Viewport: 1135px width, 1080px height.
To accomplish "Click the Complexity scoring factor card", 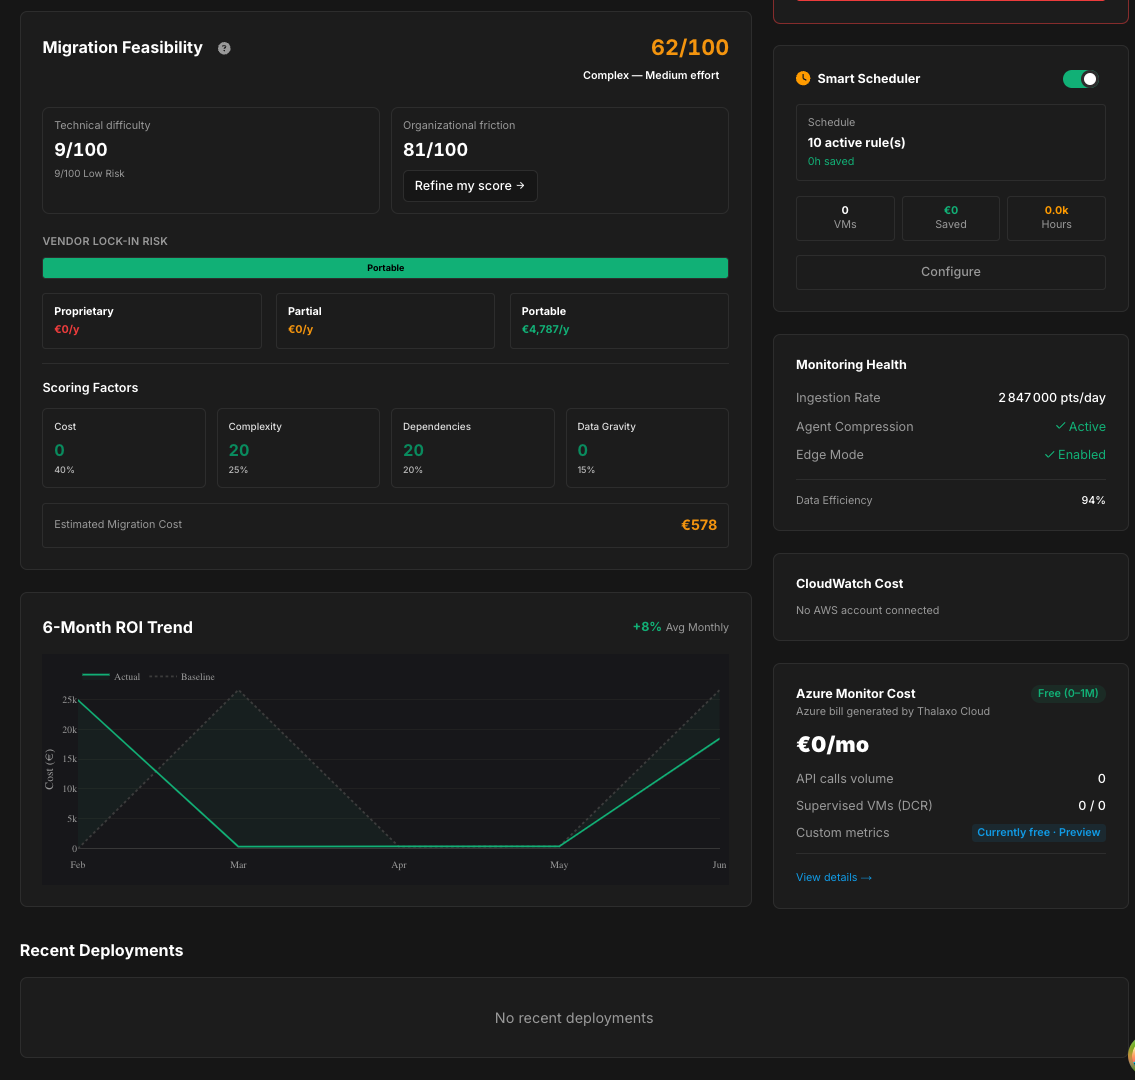I will point(298,448).
